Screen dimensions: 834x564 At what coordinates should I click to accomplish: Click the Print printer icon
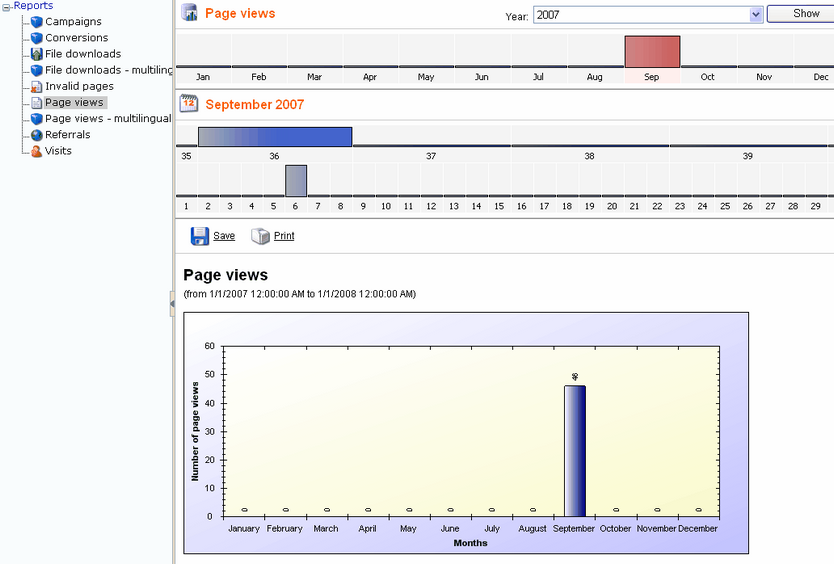point(261,236)
